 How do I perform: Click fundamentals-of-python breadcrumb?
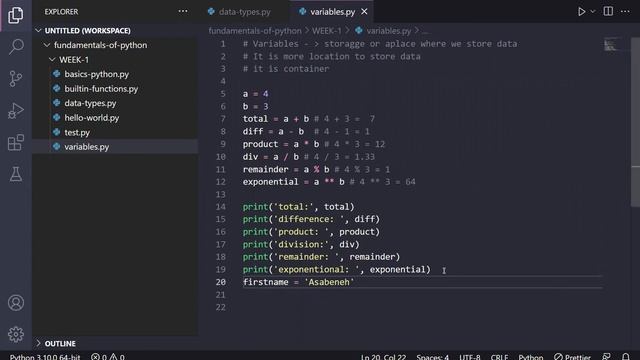tap(255, 31)
